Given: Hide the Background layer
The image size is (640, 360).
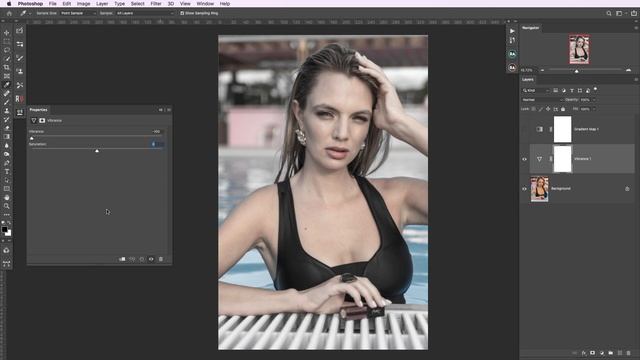Looking at the screenshot, I should (x=524, y=189).
